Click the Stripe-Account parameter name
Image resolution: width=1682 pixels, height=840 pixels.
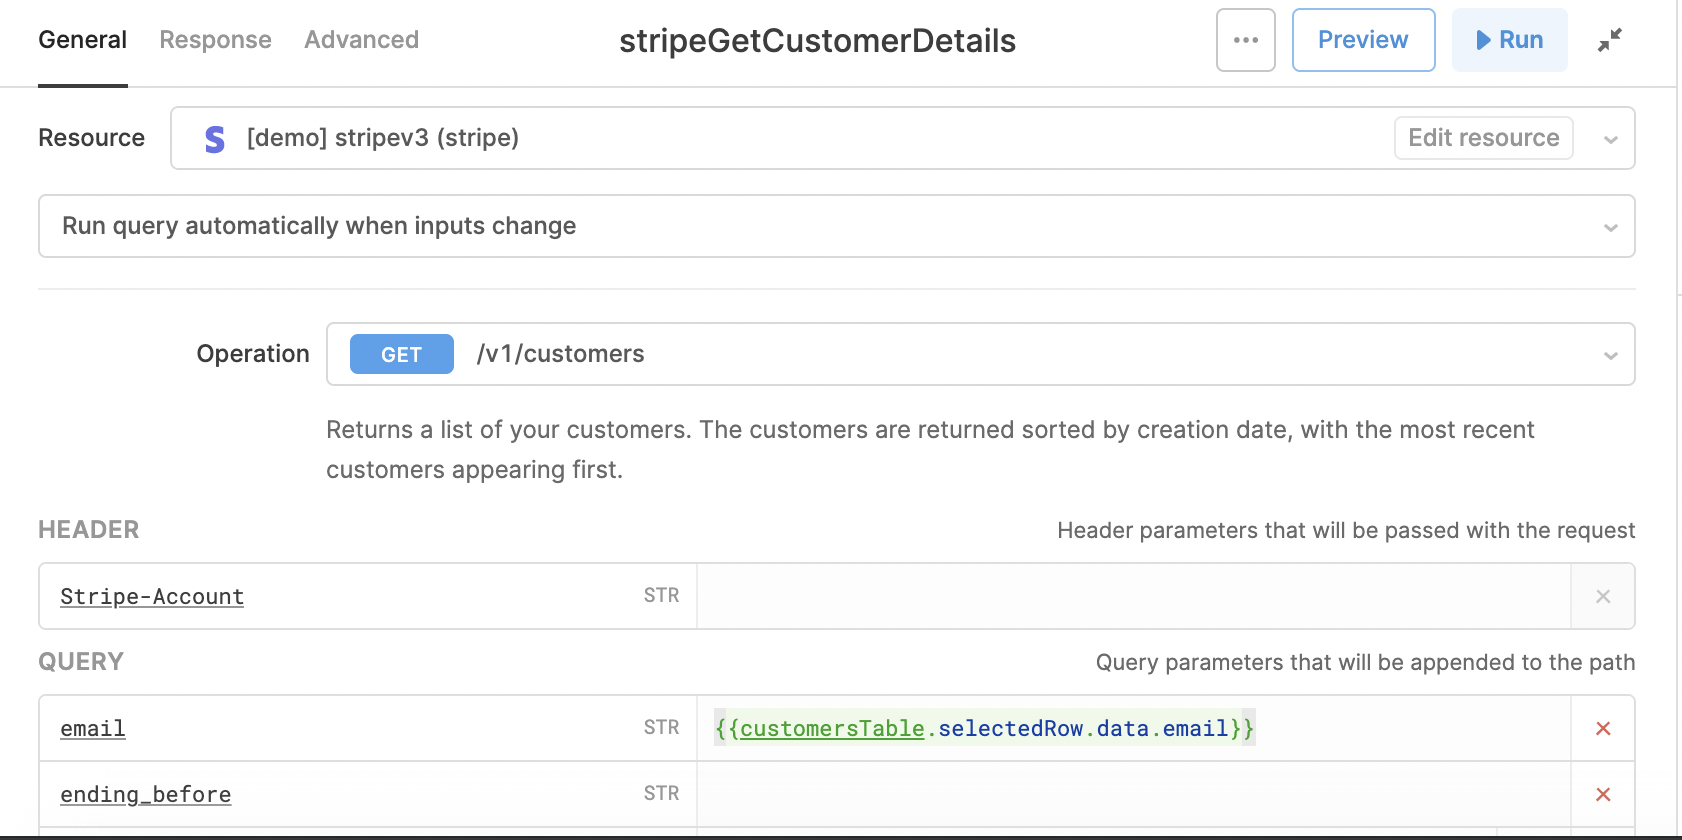tap(152, 597)
